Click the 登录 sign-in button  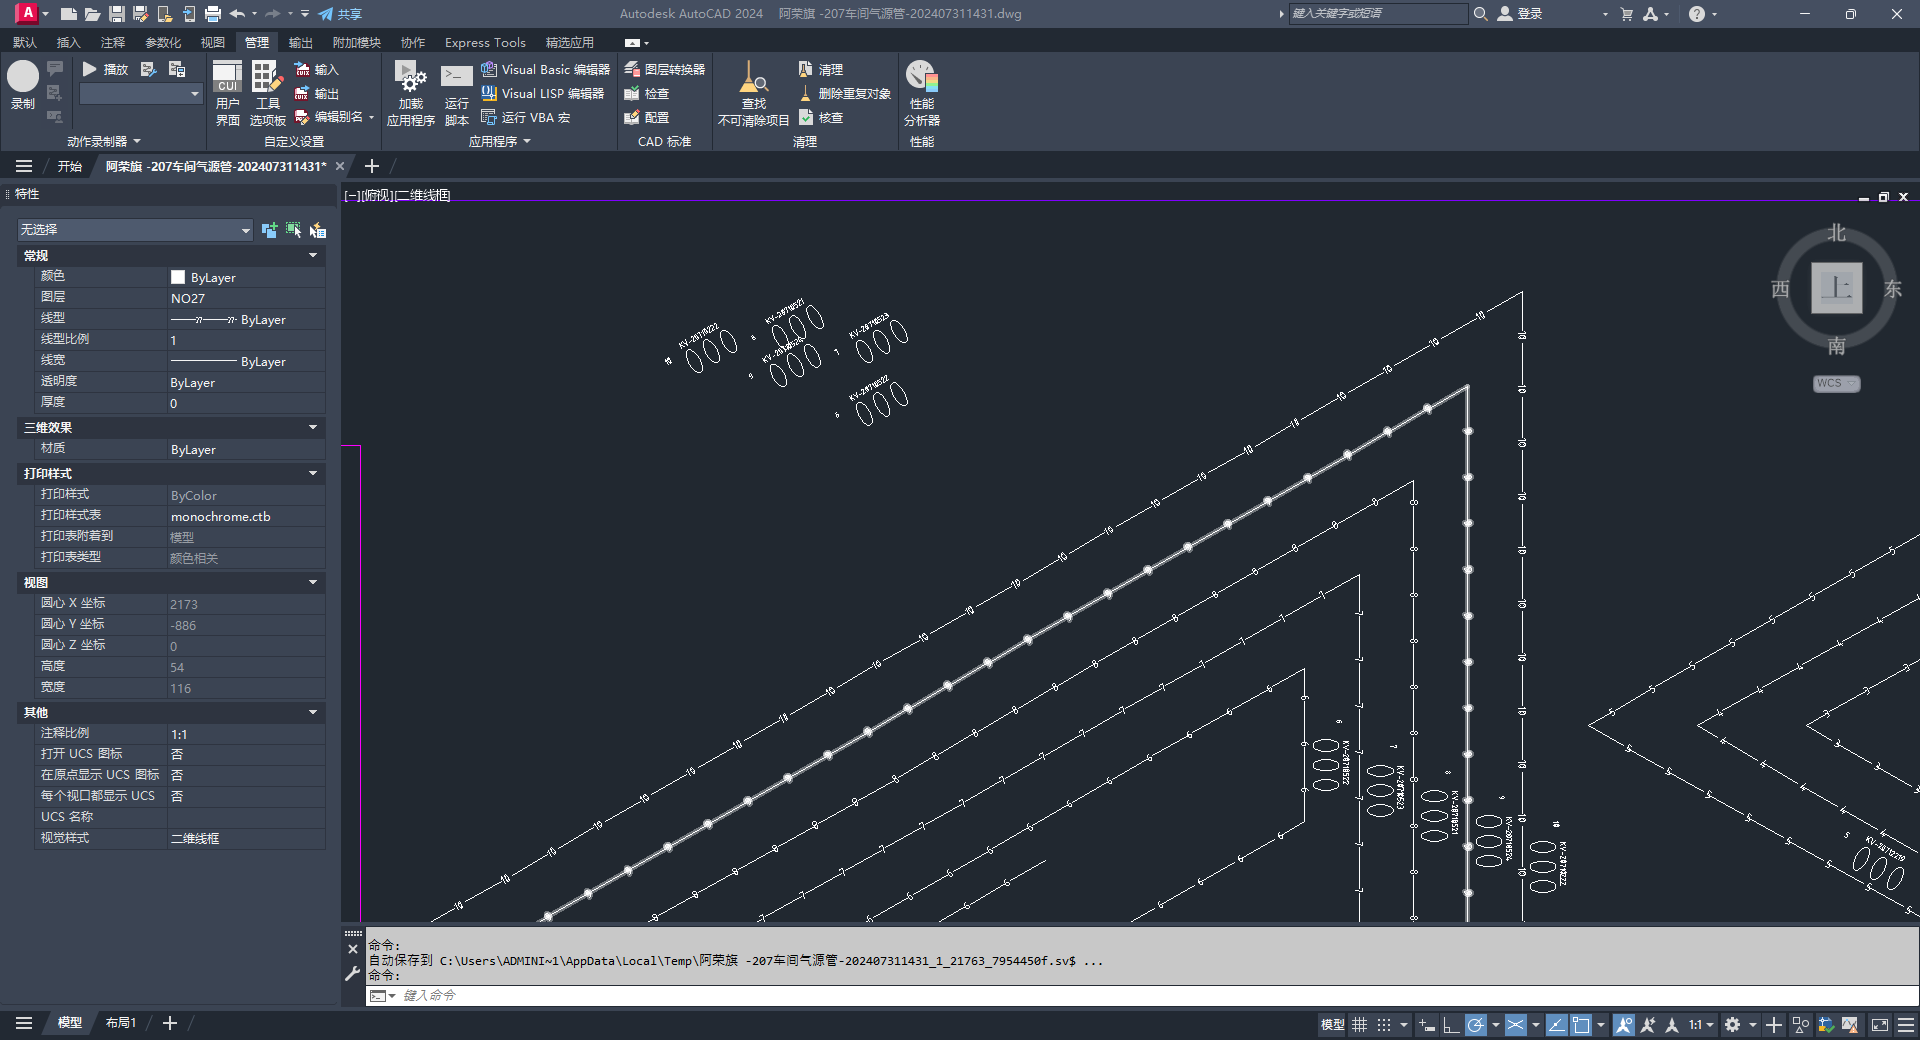click(x=1520, y=14)
